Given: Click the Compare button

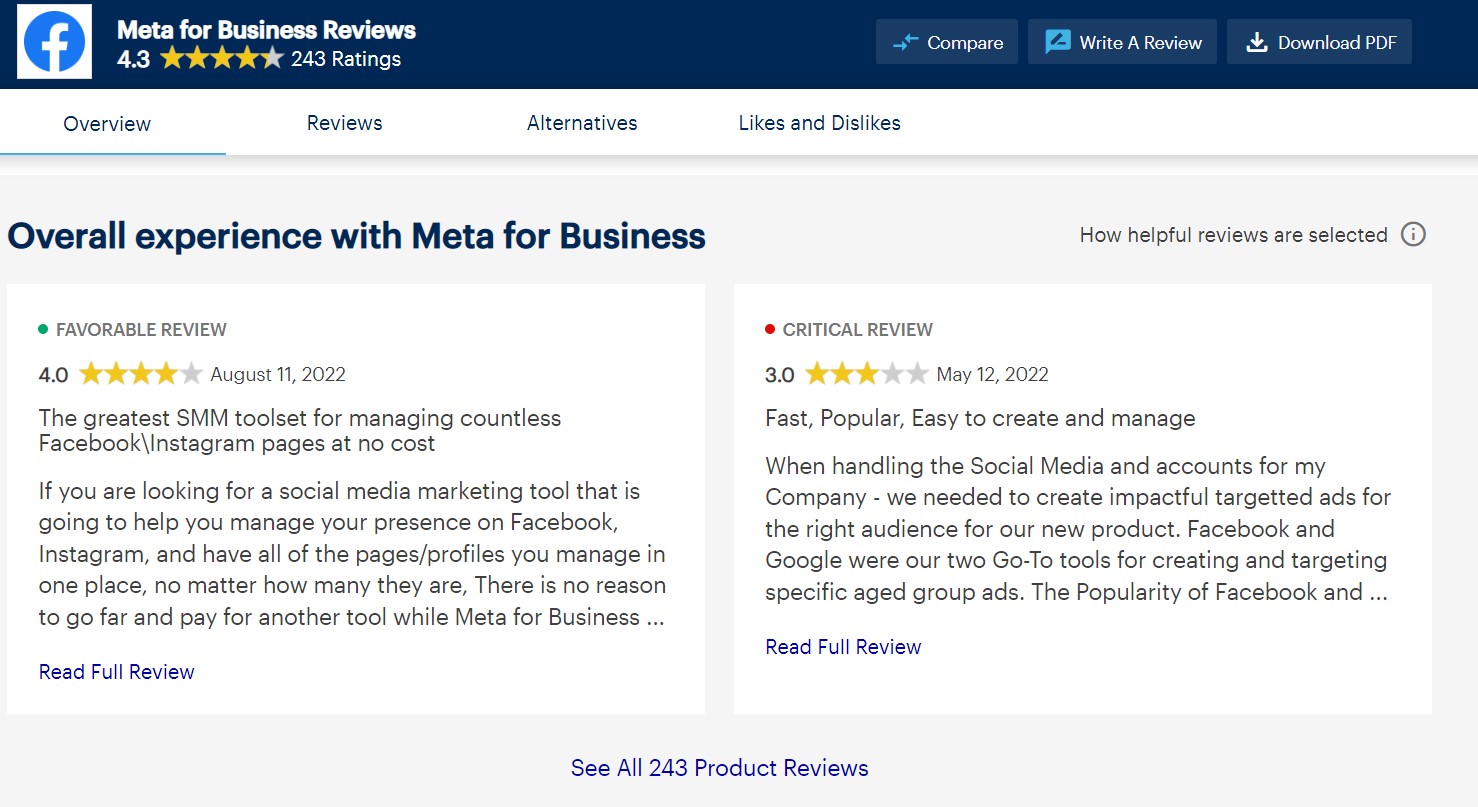Looking at the screenshot, I should point(947,42).
